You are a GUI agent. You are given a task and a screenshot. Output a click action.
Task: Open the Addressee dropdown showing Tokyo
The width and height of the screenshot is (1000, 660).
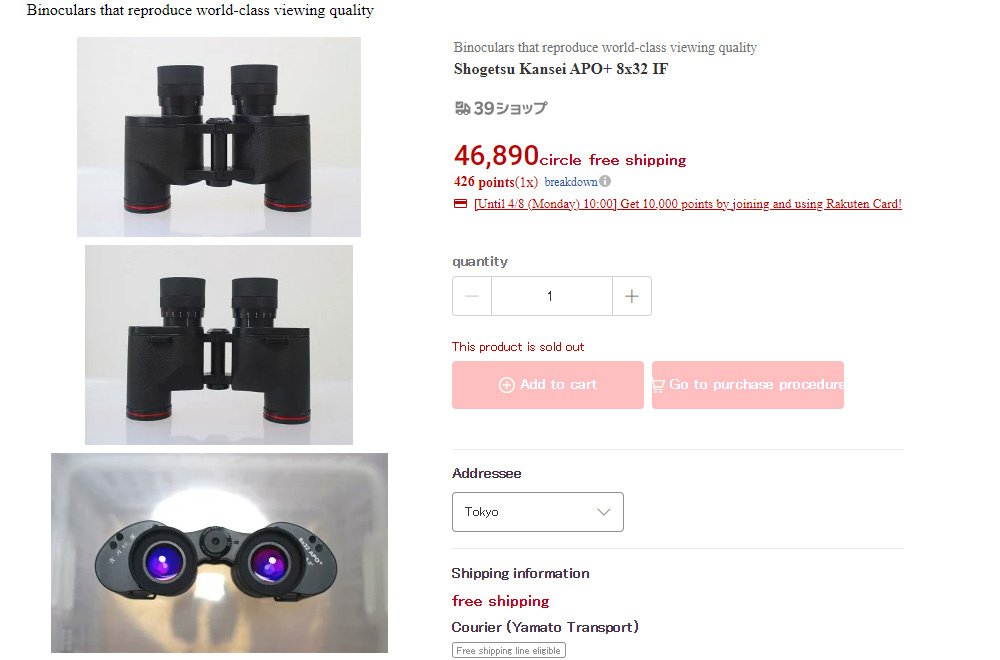[537, 512]
